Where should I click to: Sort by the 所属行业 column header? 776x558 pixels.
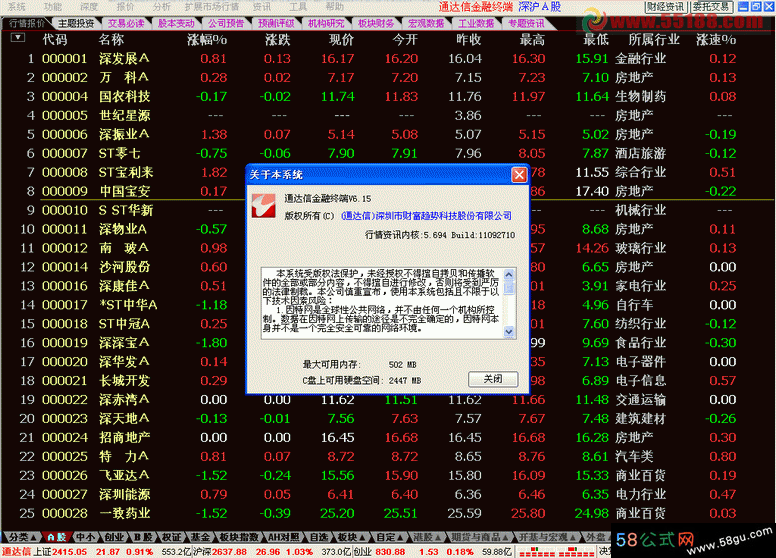coord(653,40)
